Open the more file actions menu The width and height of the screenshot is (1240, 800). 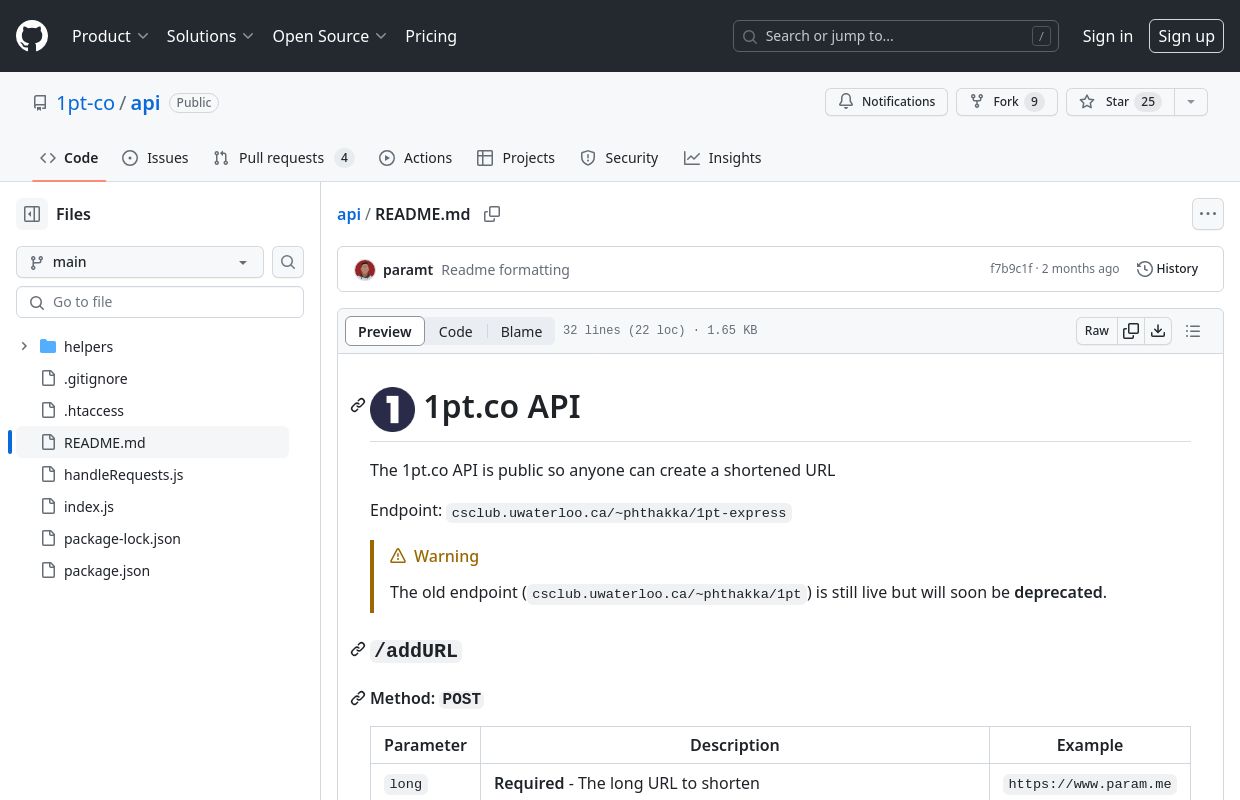tap(1208, 214)
